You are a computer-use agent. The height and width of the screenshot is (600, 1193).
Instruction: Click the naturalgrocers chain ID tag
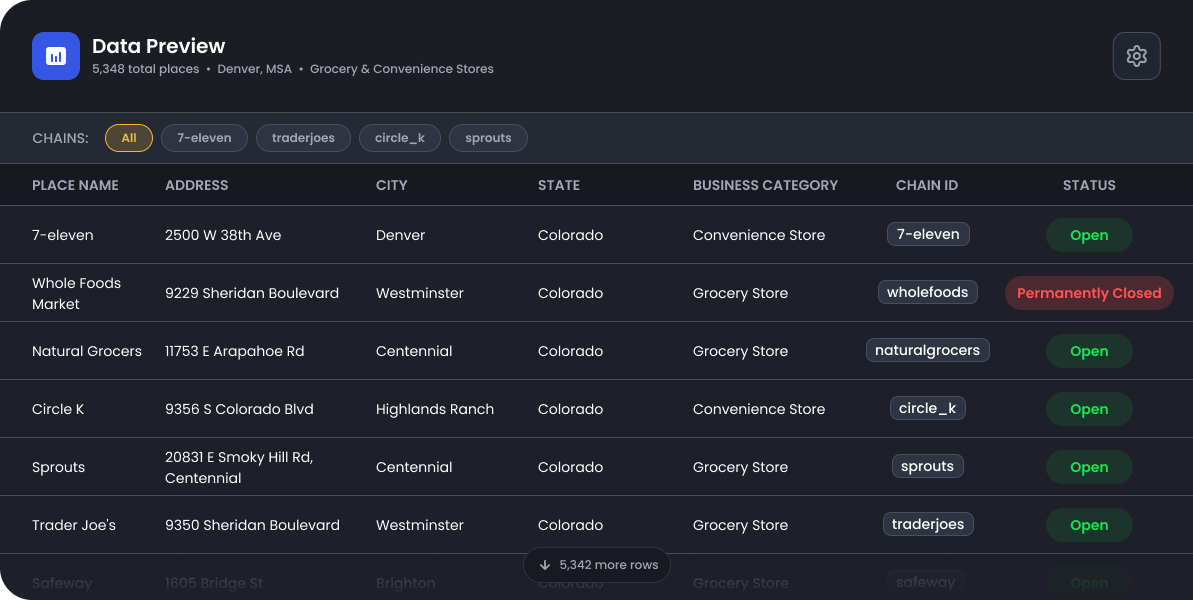(x=927, y=350)
